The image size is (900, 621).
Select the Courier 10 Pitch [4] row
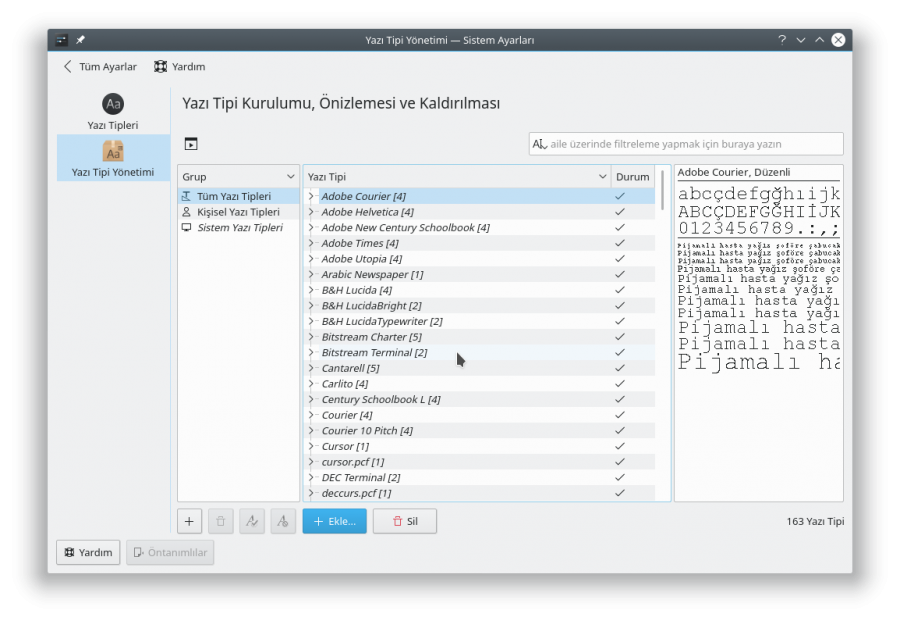click(479, 430)
